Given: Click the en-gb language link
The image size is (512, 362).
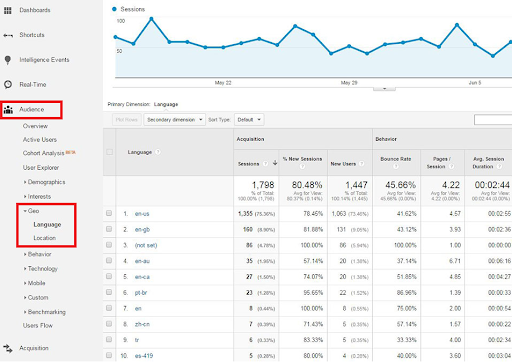Looking at the screenshot, I should (x=142, y=229).
